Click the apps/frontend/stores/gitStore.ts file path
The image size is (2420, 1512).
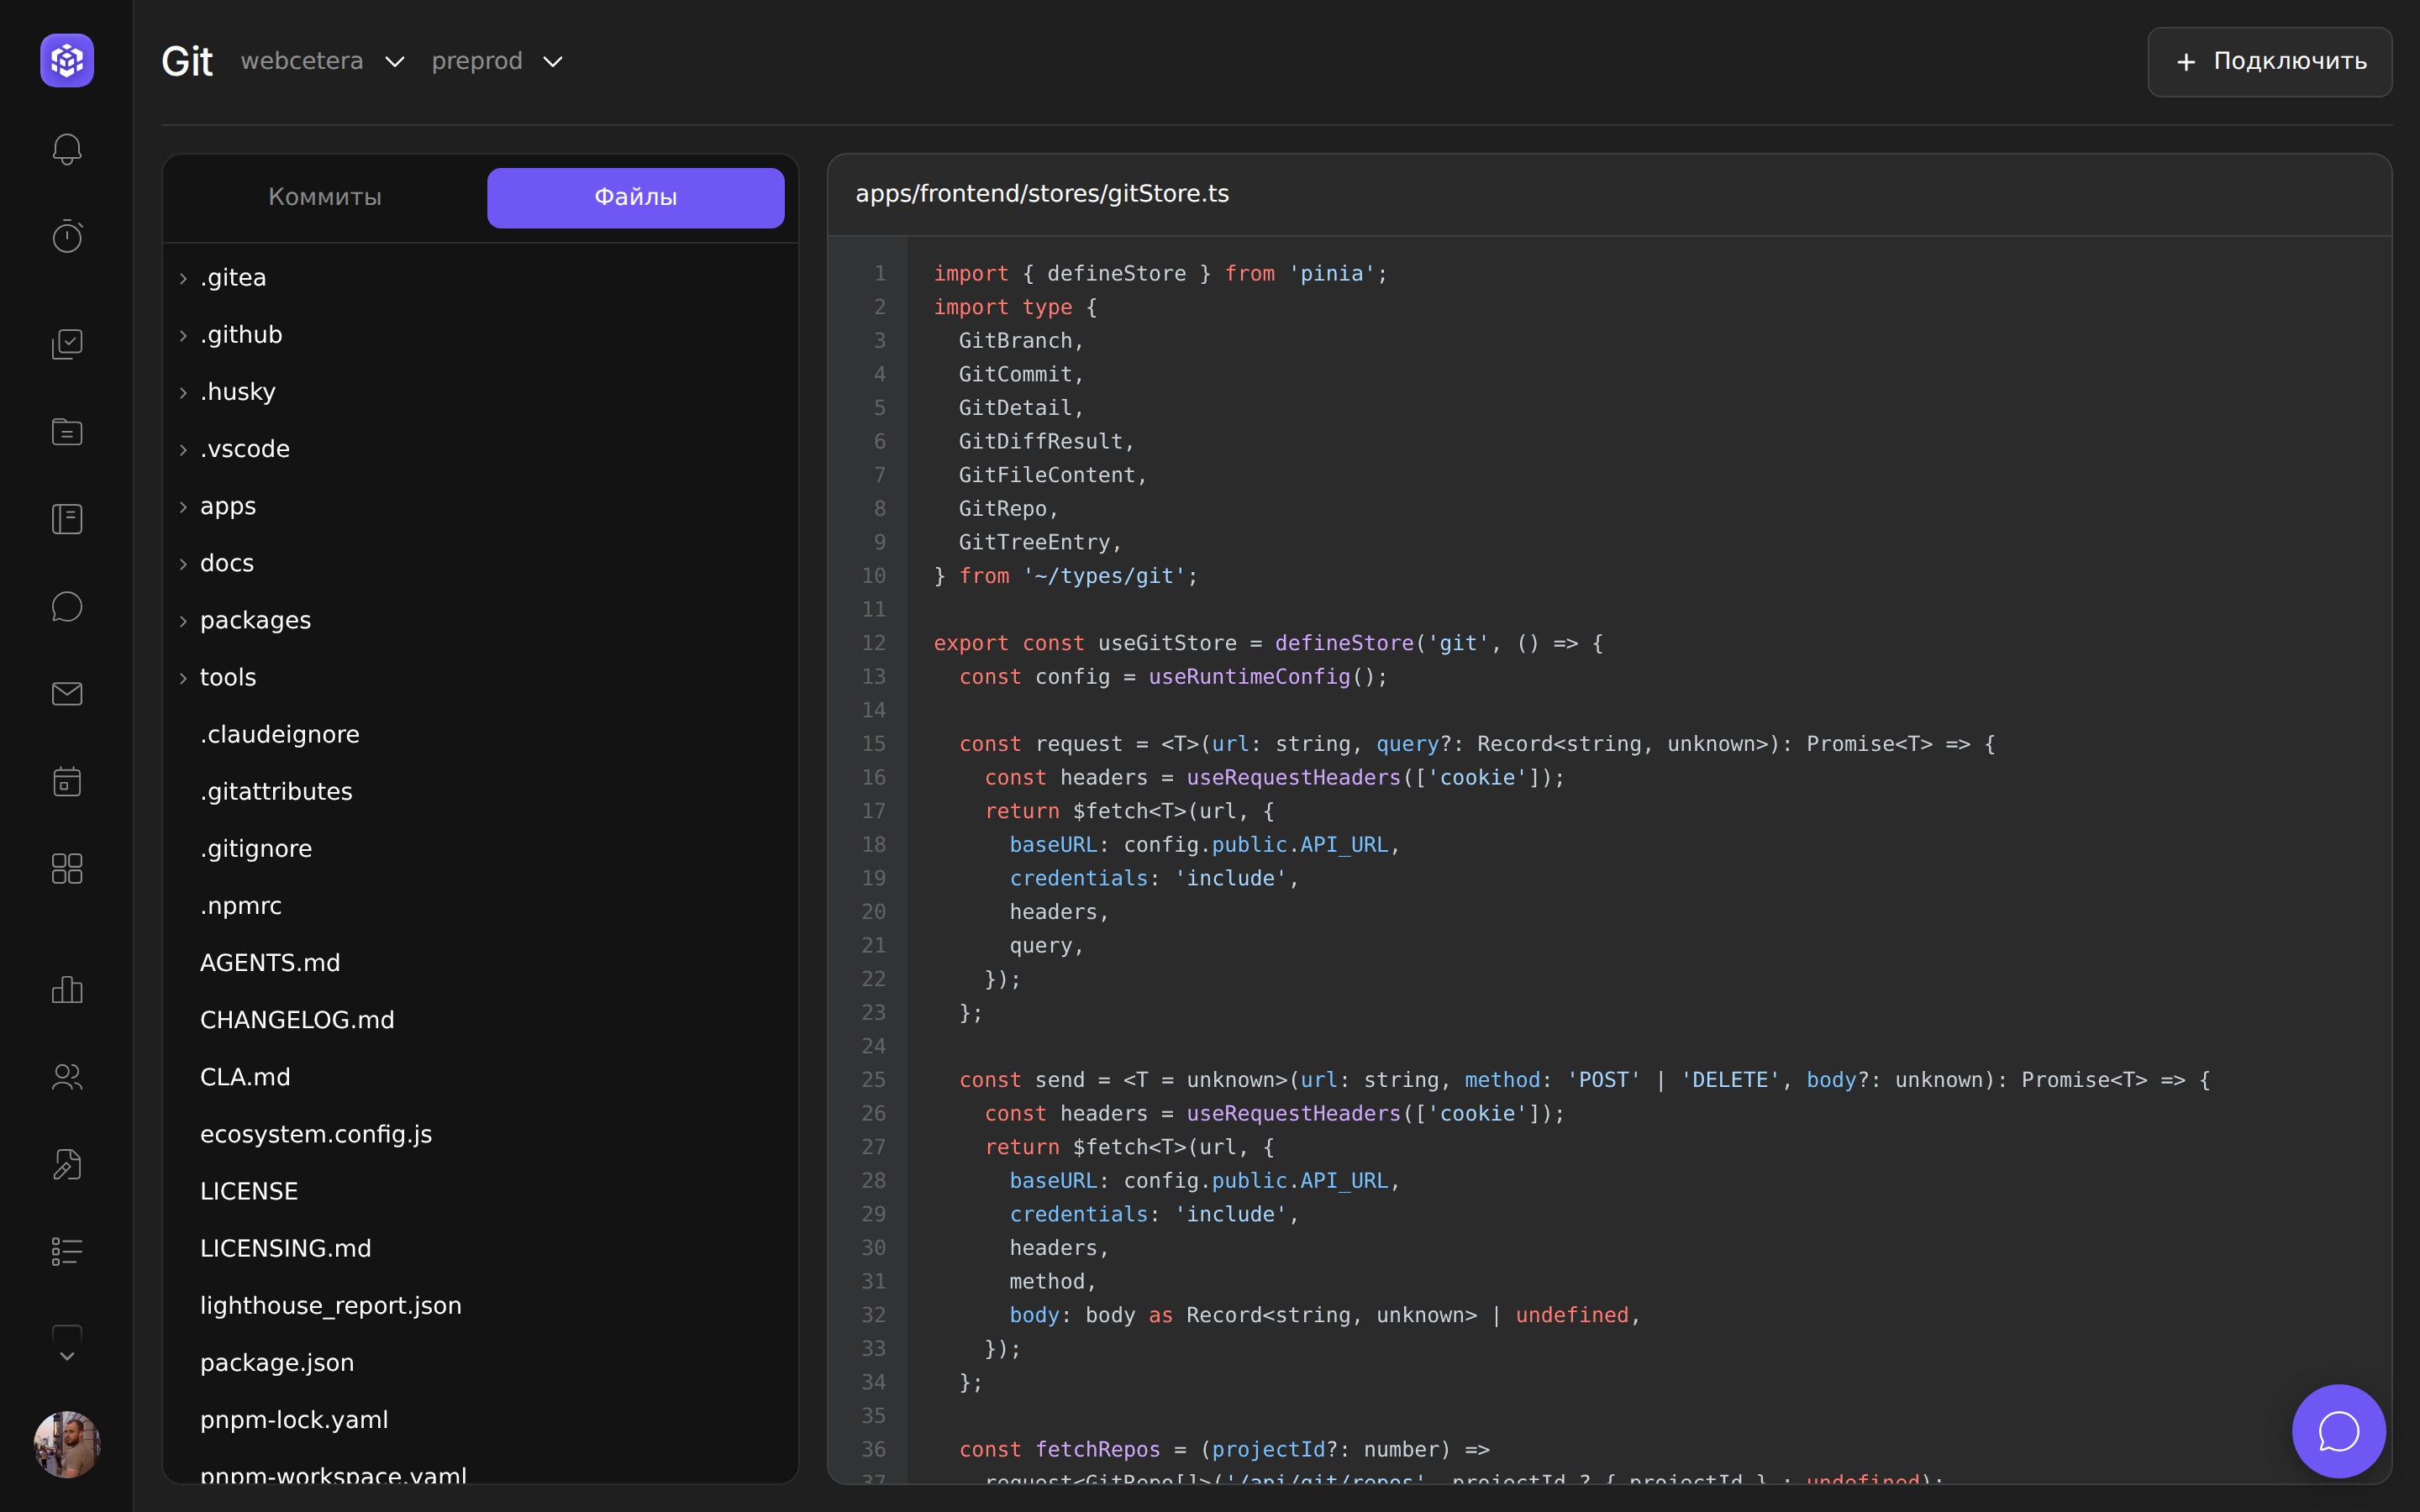click(1042, 194)
